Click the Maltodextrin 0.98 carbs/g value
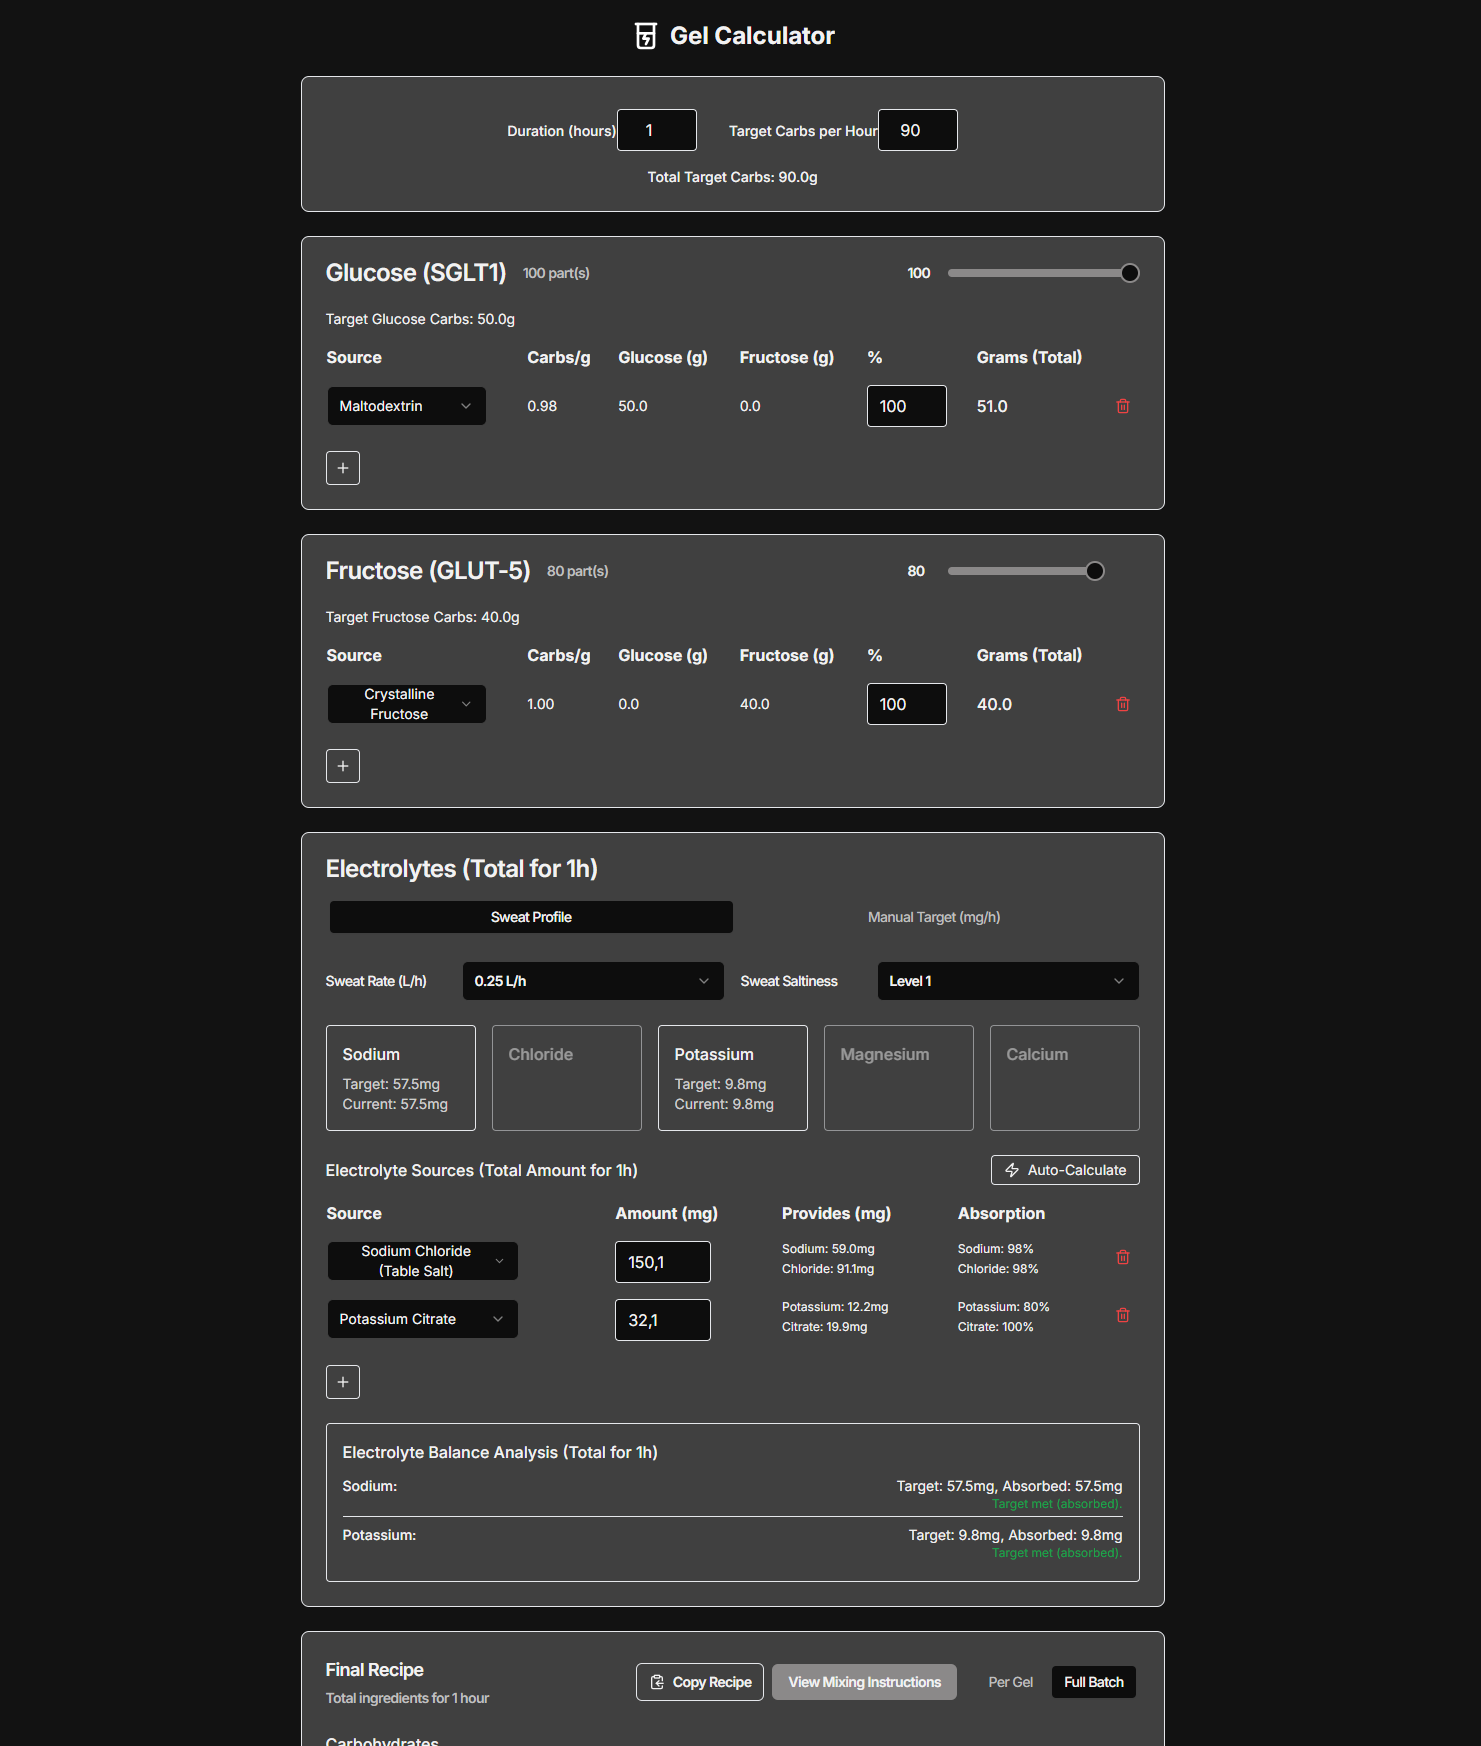This screenshot has height=1746, width=1481. pyautogui.click(x=542, y=406)
